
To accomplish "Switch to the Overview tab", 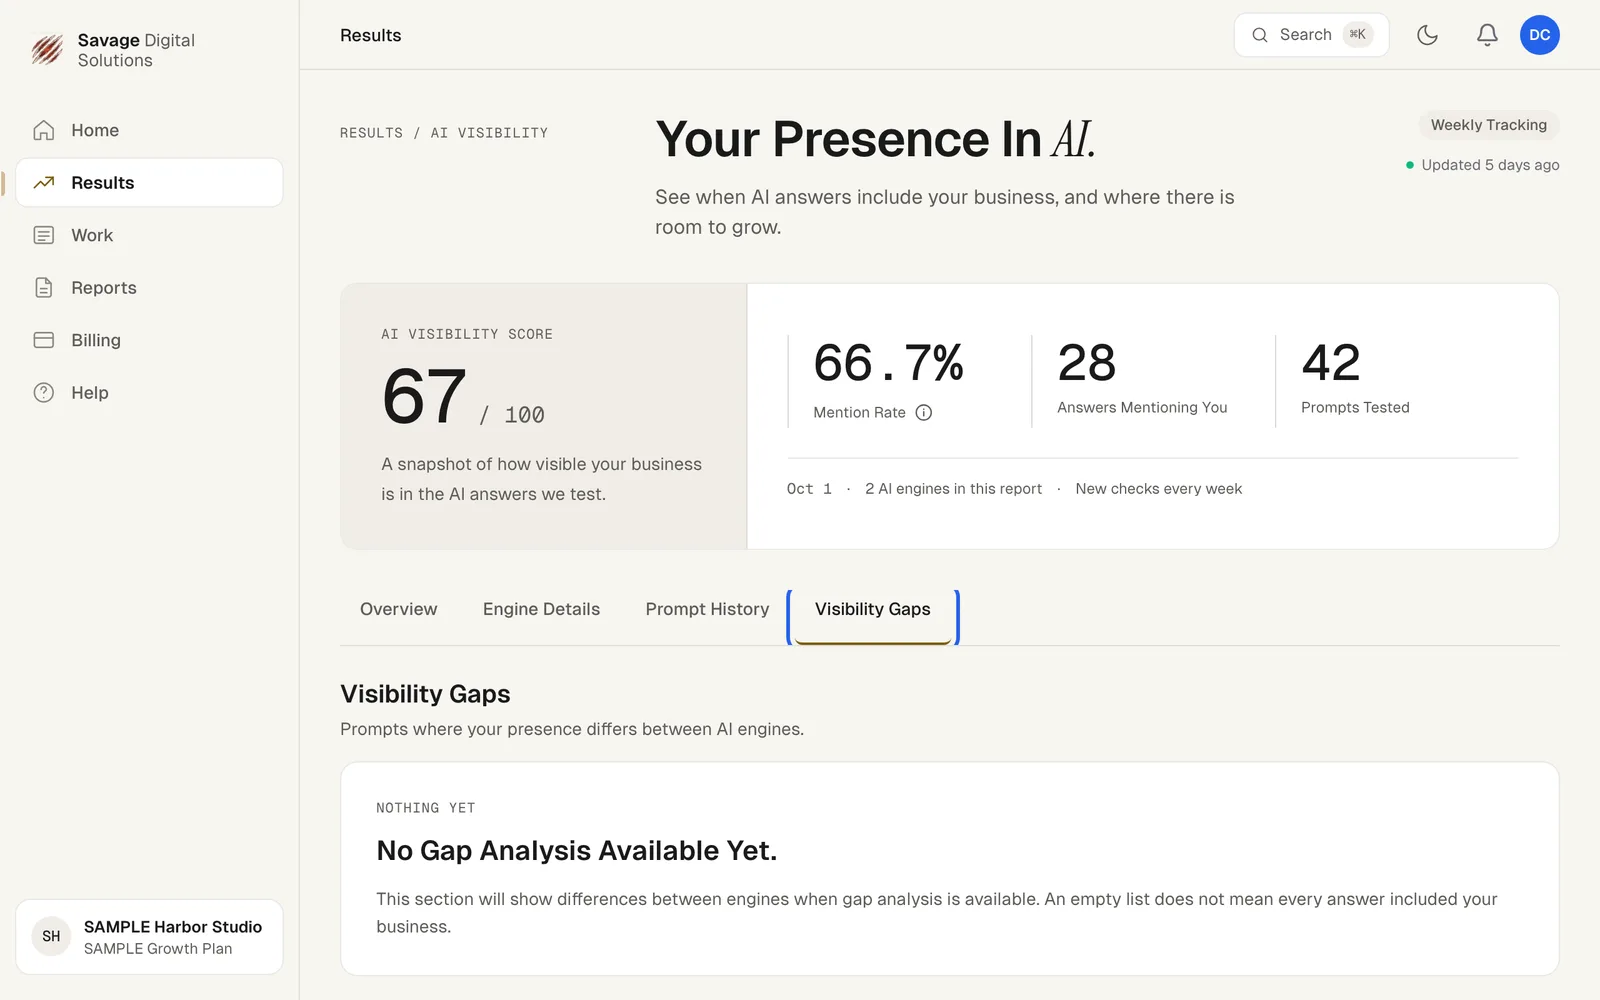I will 398,610.
